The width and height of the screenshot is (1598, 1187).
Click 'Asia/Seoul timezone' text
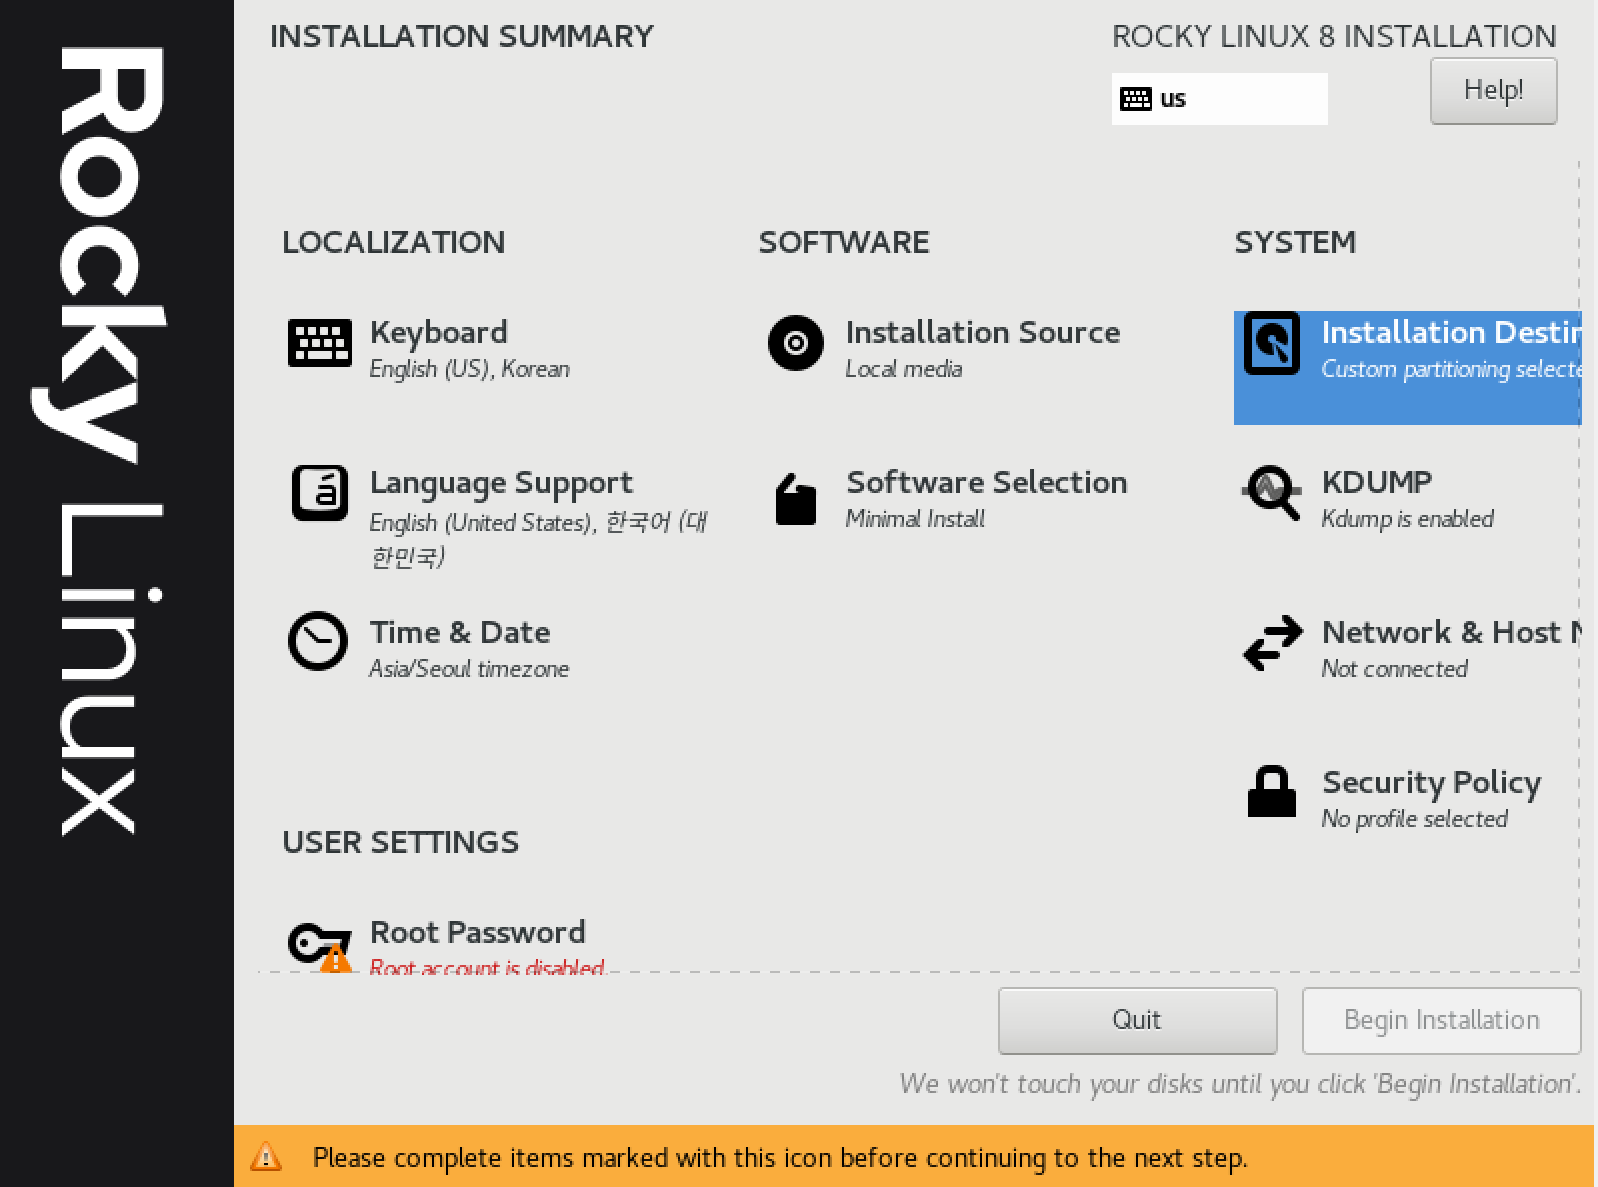coord(469,669)
